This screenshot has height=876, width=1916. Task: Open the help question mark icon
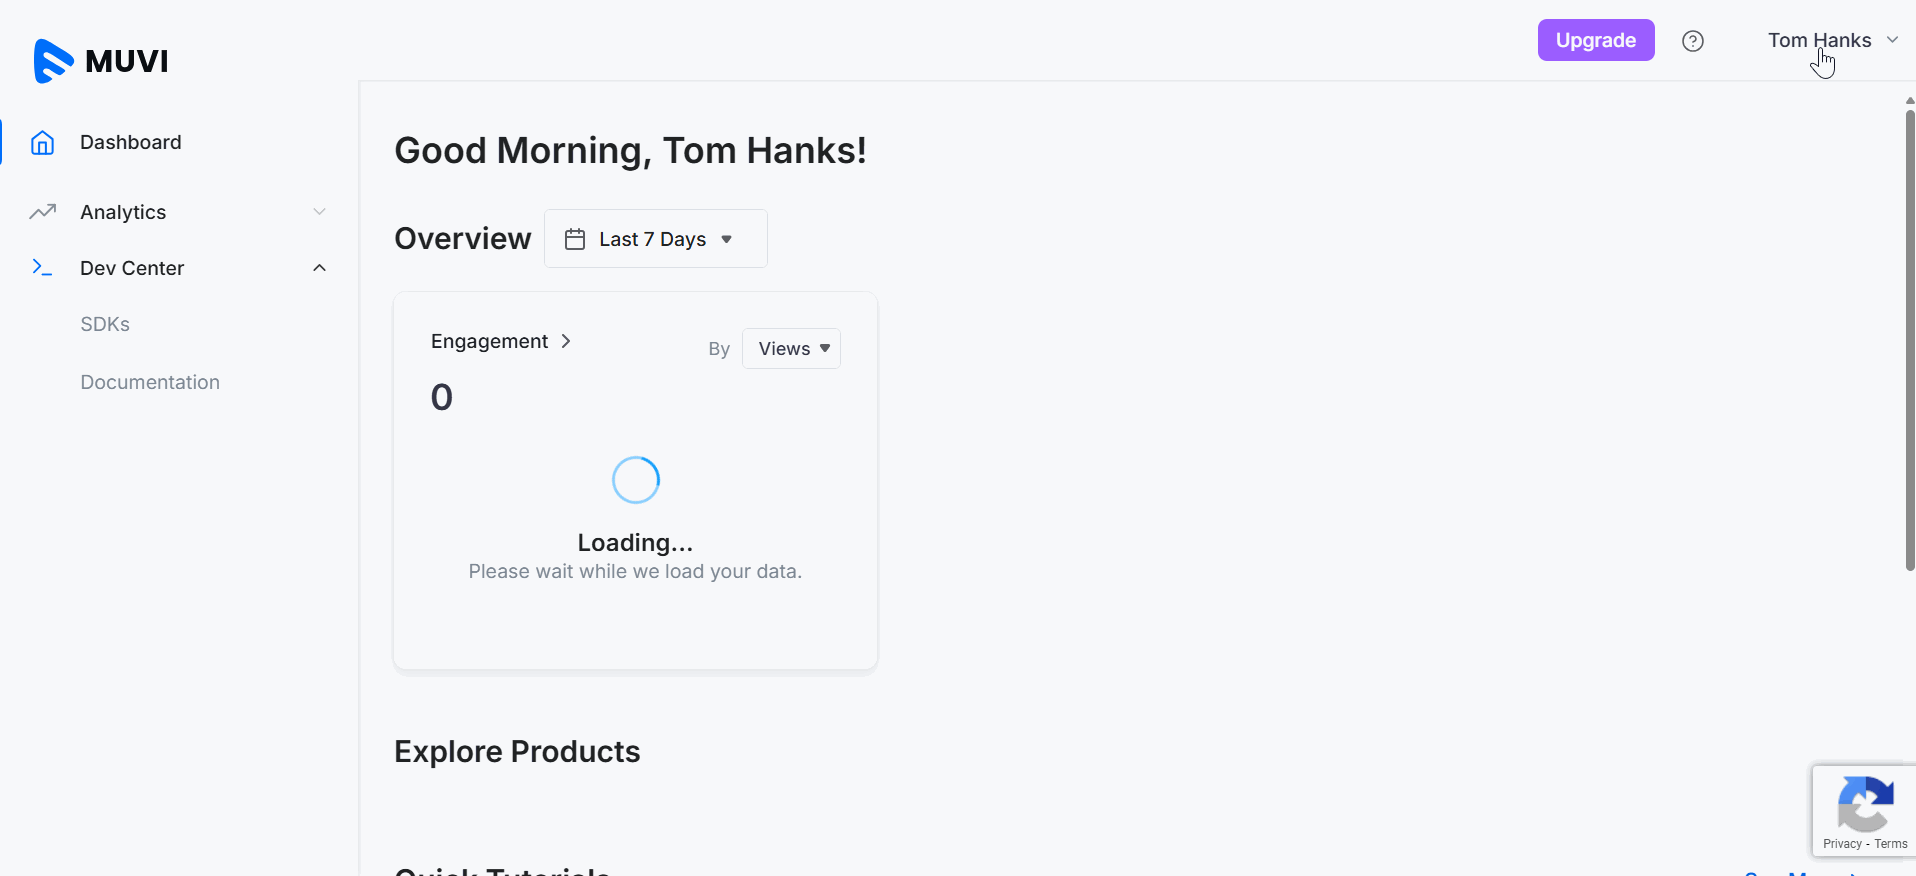(1692, 41)
